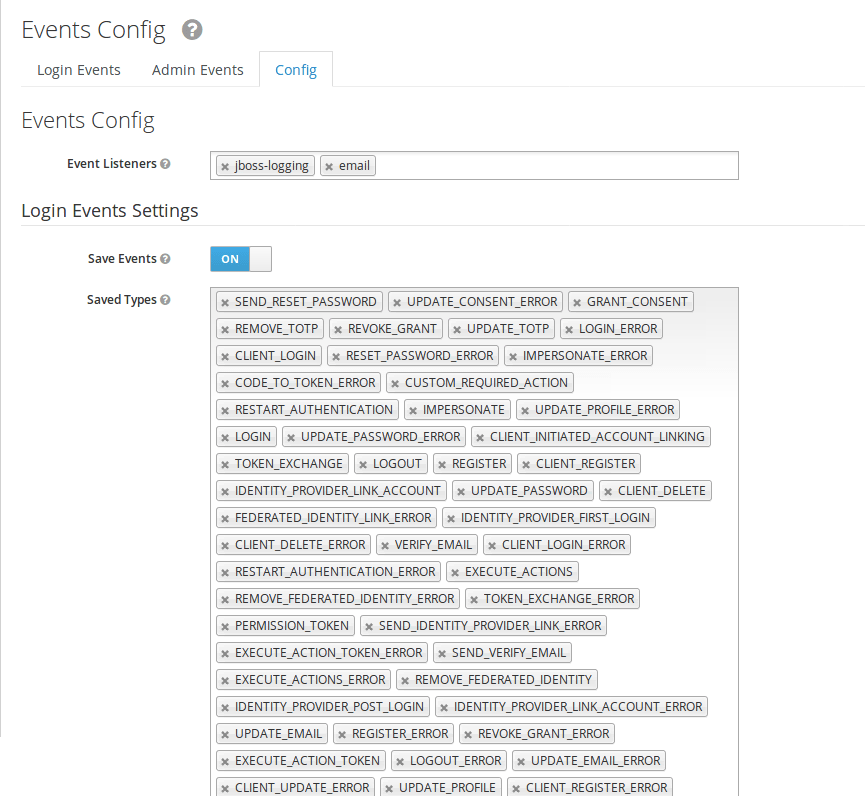Select the Config tab
865x796 pixels.
click(295, 70)
